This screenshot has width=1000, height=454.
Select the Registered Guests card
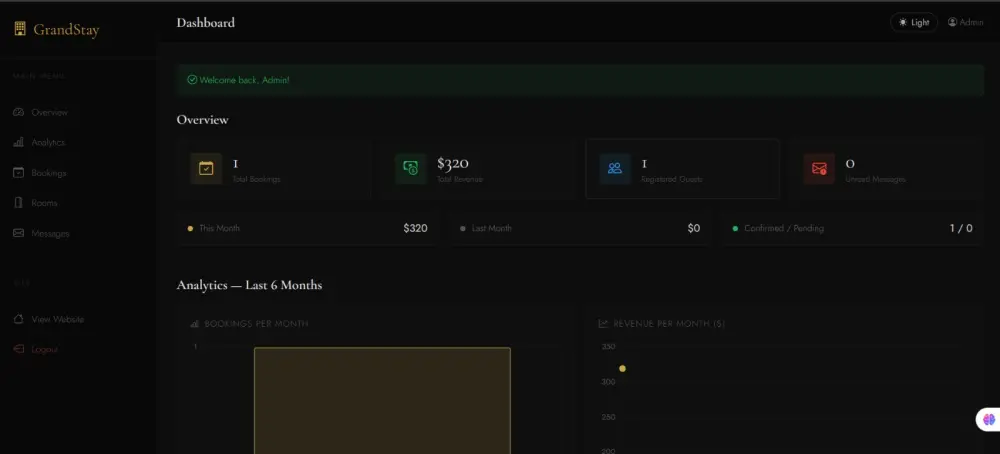click(x=682, y=169)
